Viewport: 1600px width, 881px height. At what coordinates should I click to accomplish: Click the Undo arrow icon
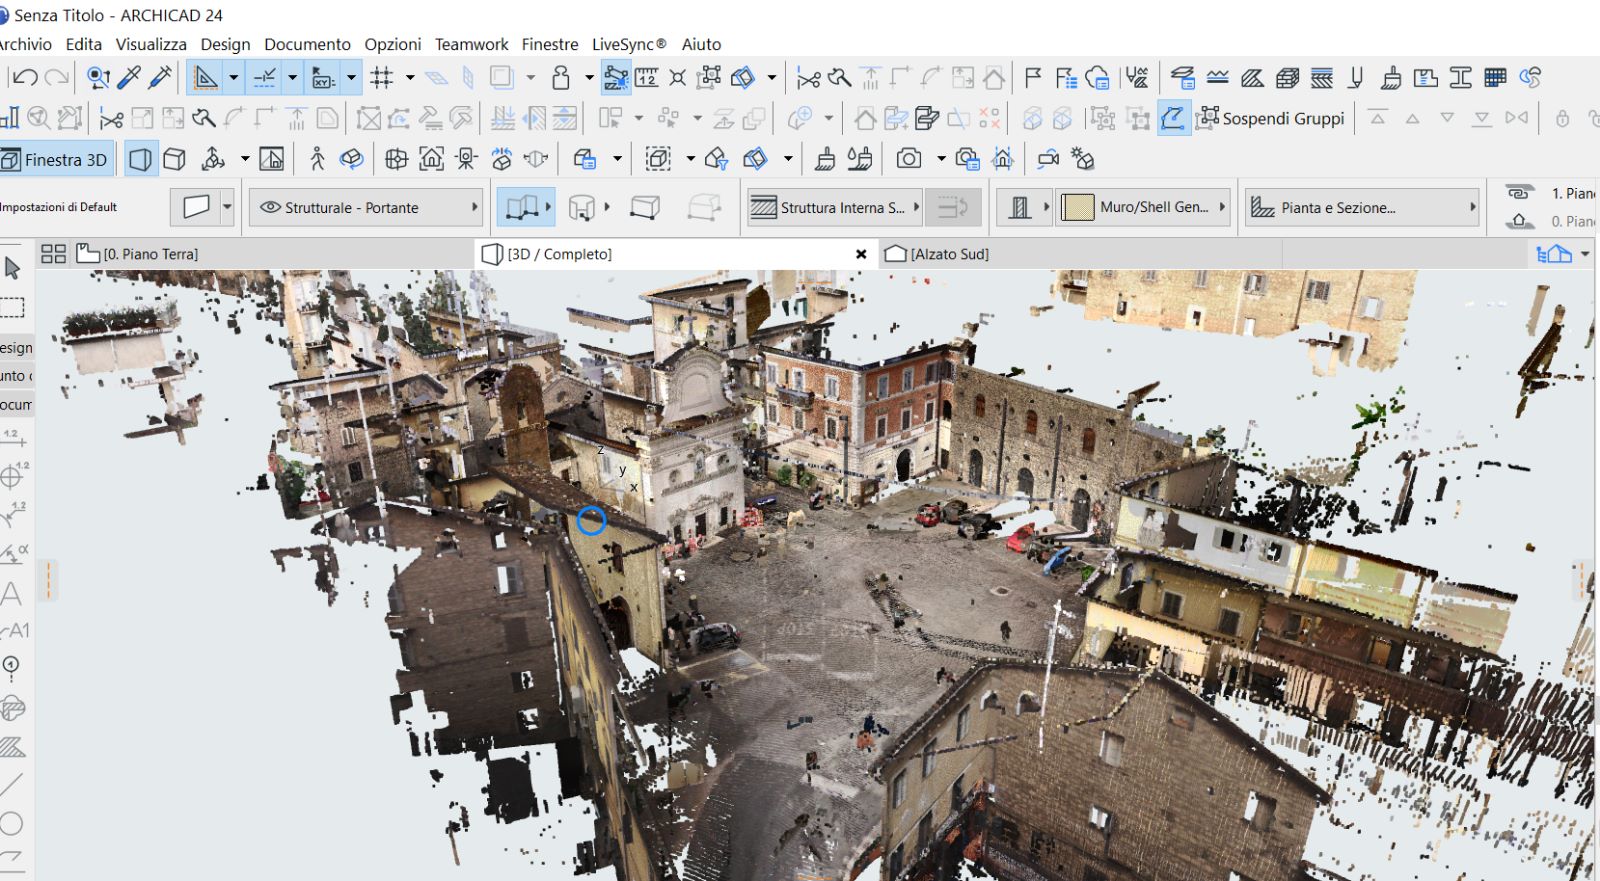[x=25, y=78]
